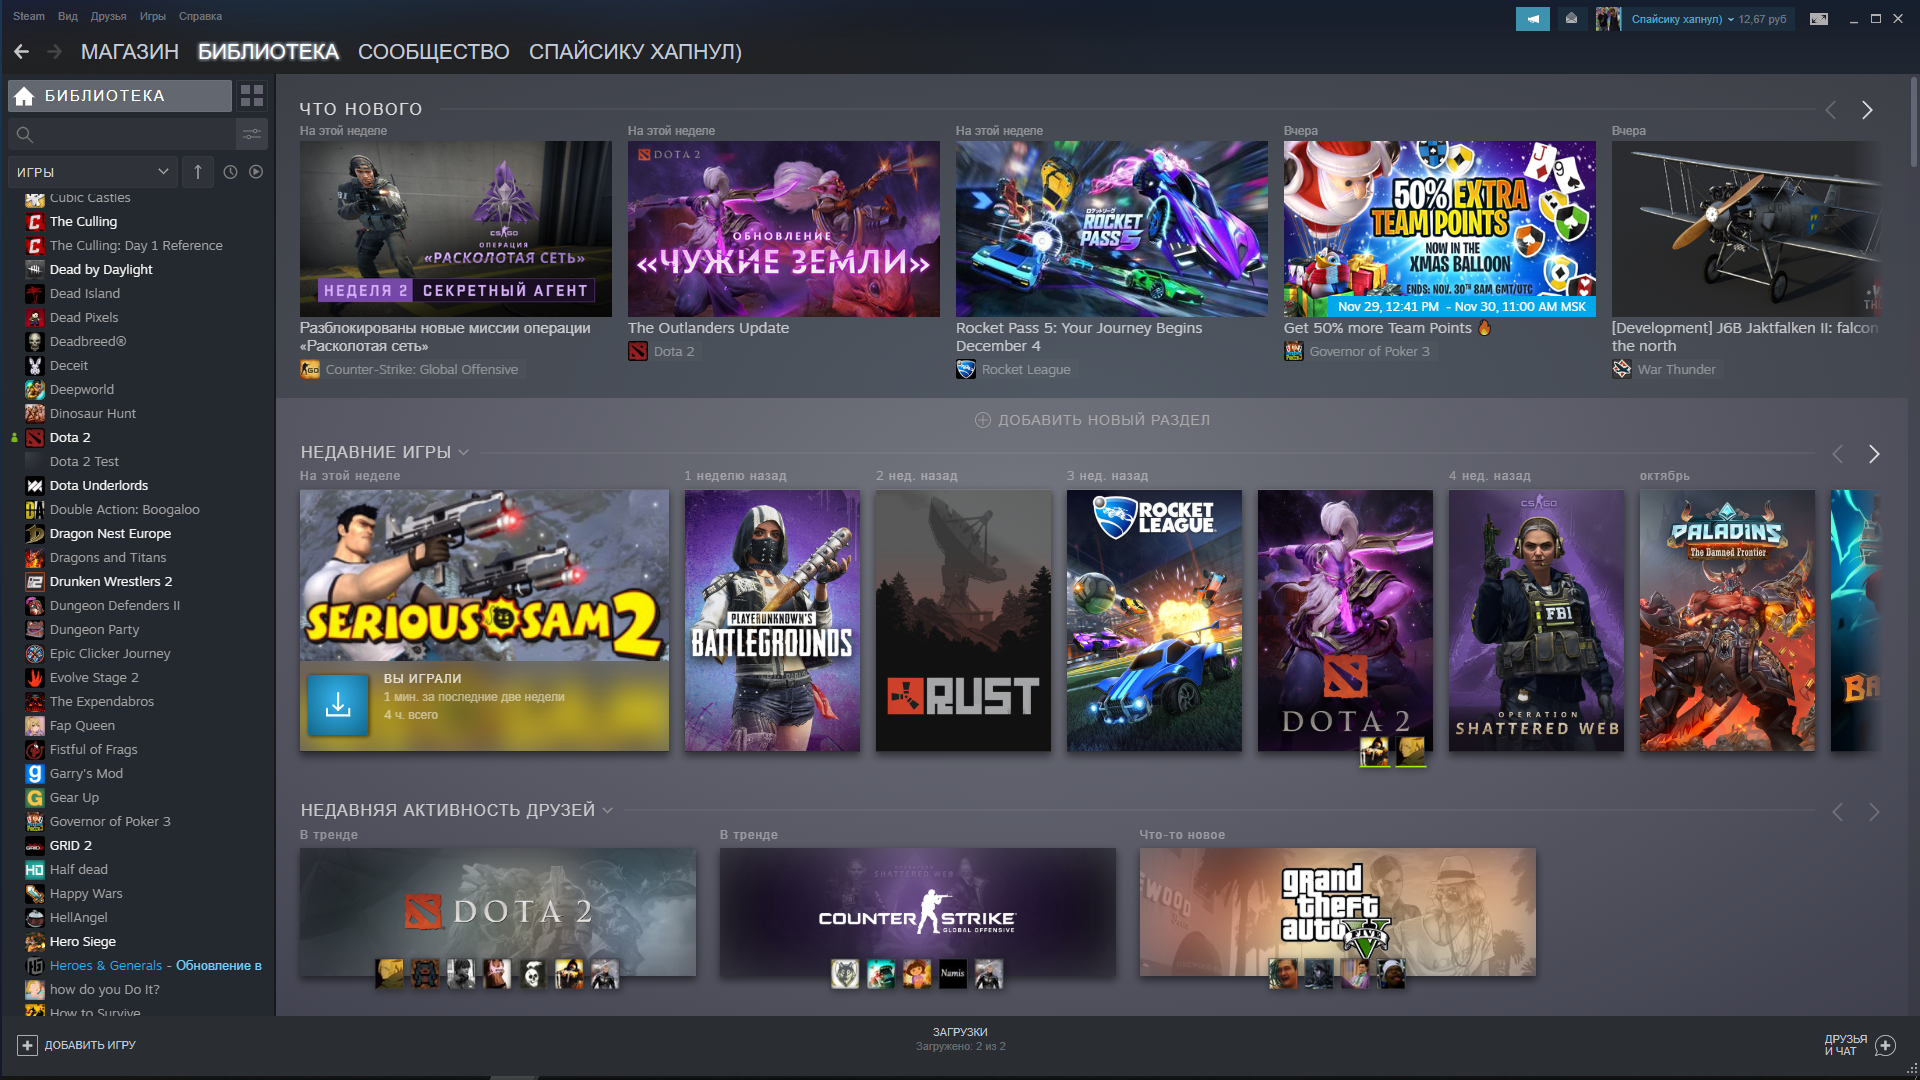Go back with the left arrow icon
Image resolution: width=1920 pixels, height=1080 pixels.
coord(21,51)
